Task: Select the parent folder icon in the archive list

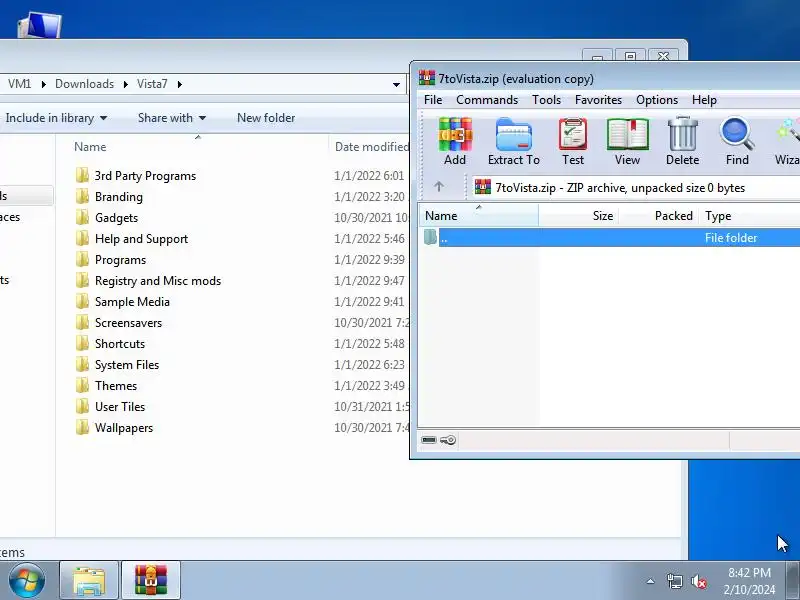Action: click(x=430, y=237)
